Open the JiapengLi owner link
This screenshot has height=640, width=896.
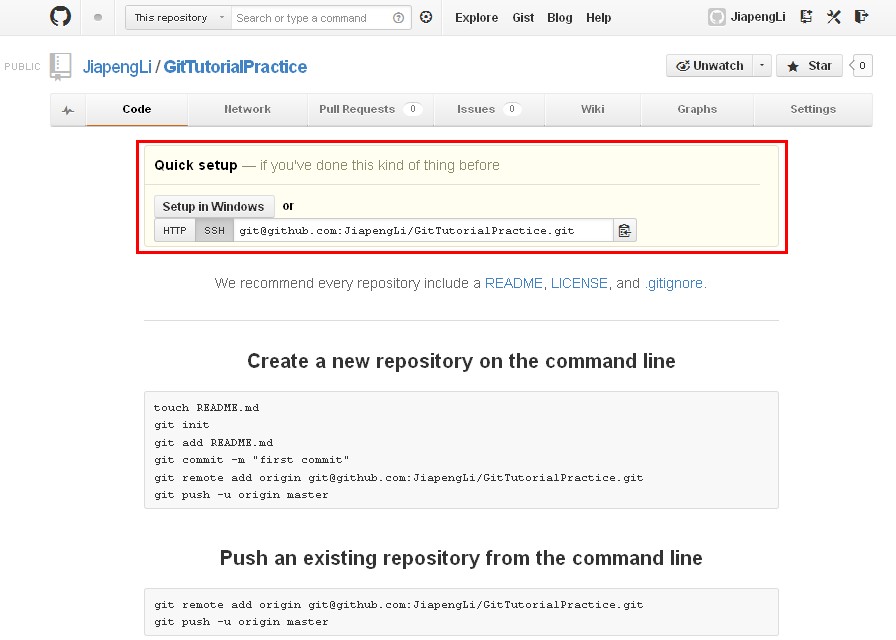(x=117, y=67)
